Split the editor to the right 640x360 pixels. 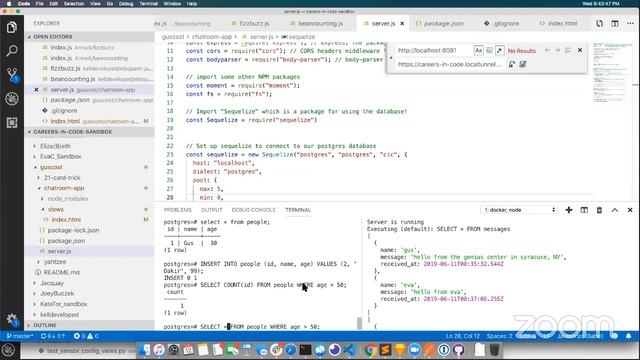pos(615,24)
